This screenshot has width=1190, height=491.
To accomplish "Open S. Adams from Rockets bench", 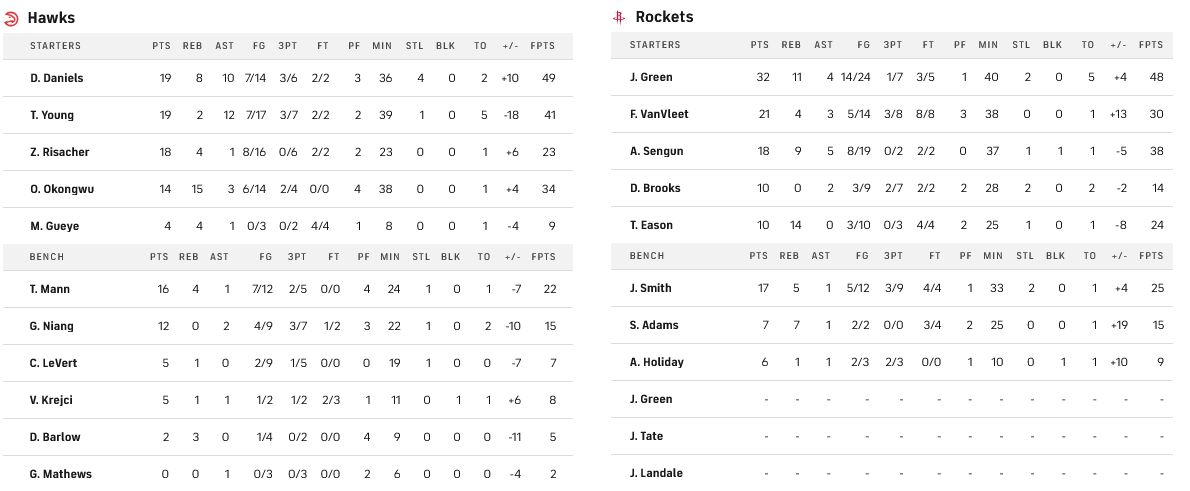I will [x=654, y=325].
